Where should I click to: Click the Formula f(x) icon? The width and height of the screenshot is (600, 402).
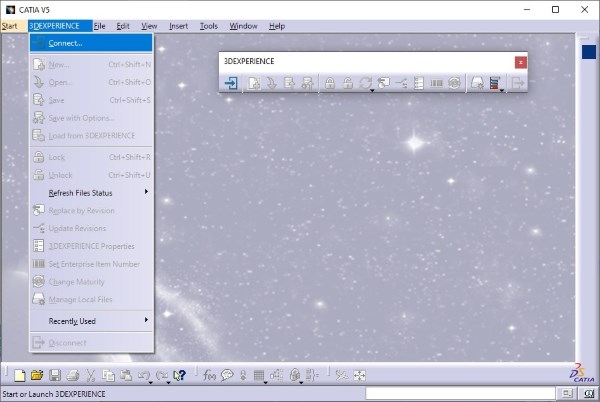pos(209,375)
